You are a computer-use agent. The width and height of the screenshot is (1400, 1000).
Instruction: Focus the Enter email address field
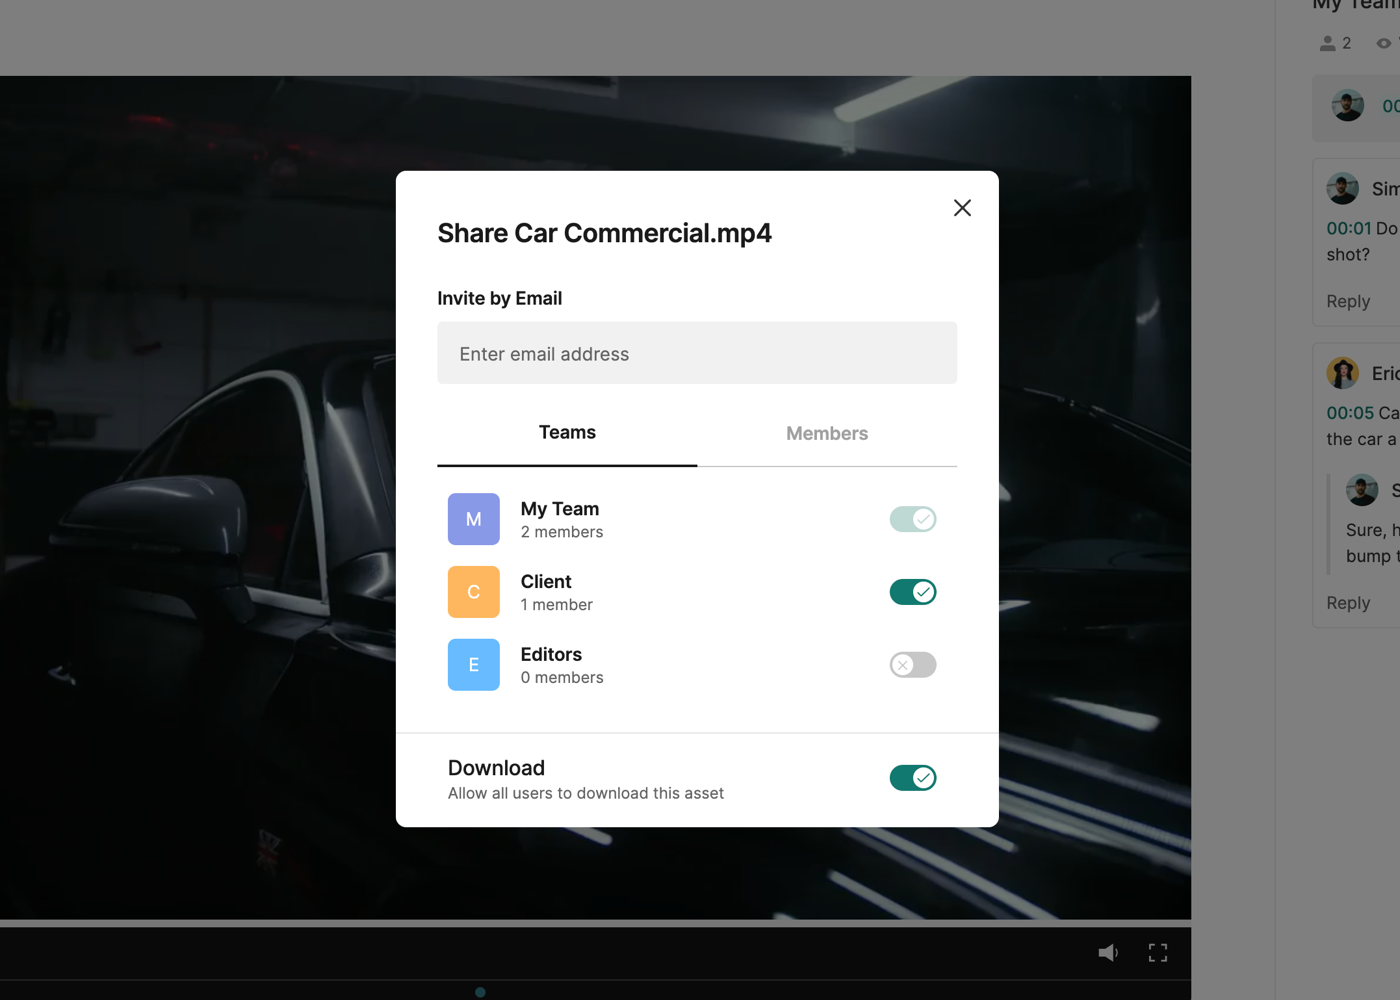(697, 353)
